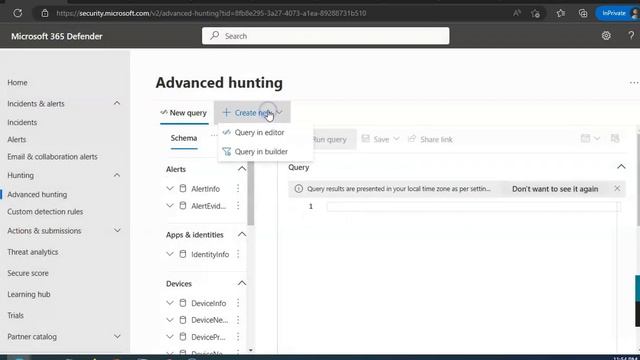Click into query editor line 1
The image size is (640, 360).
[473, 207]
